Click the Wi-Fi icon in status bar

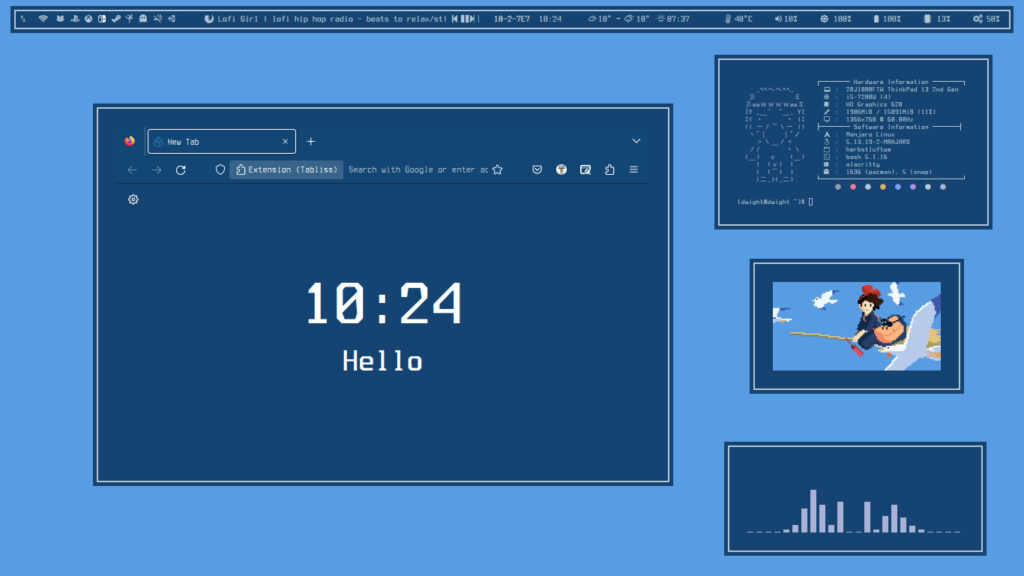point(43,19)
